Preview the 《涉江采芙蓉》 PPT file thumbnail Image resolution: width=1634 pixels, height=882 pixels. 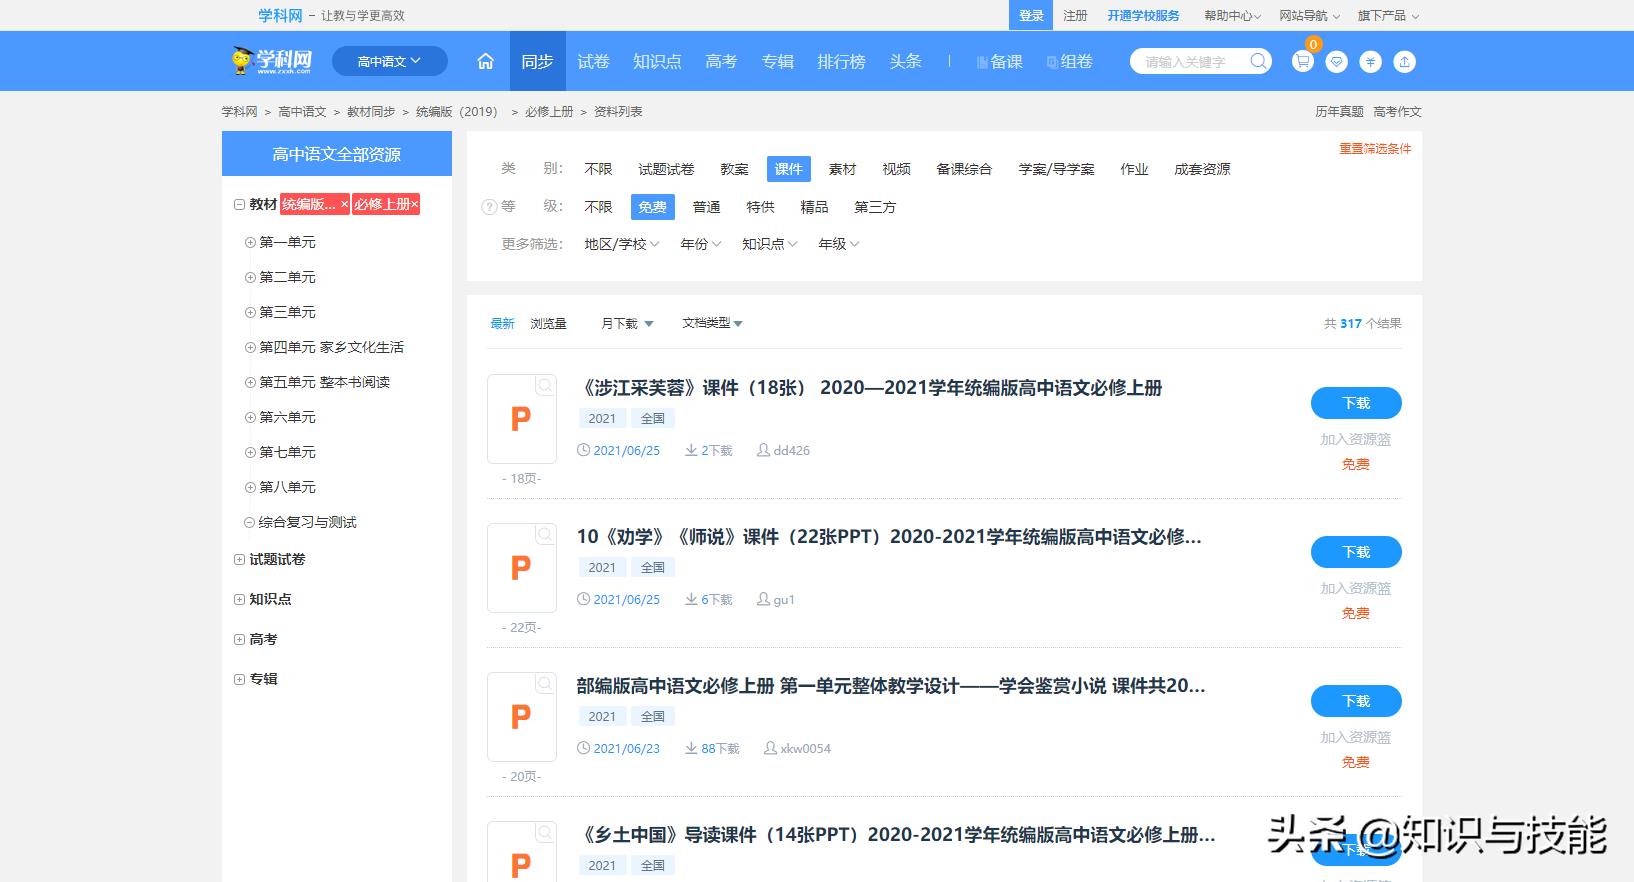521,419
